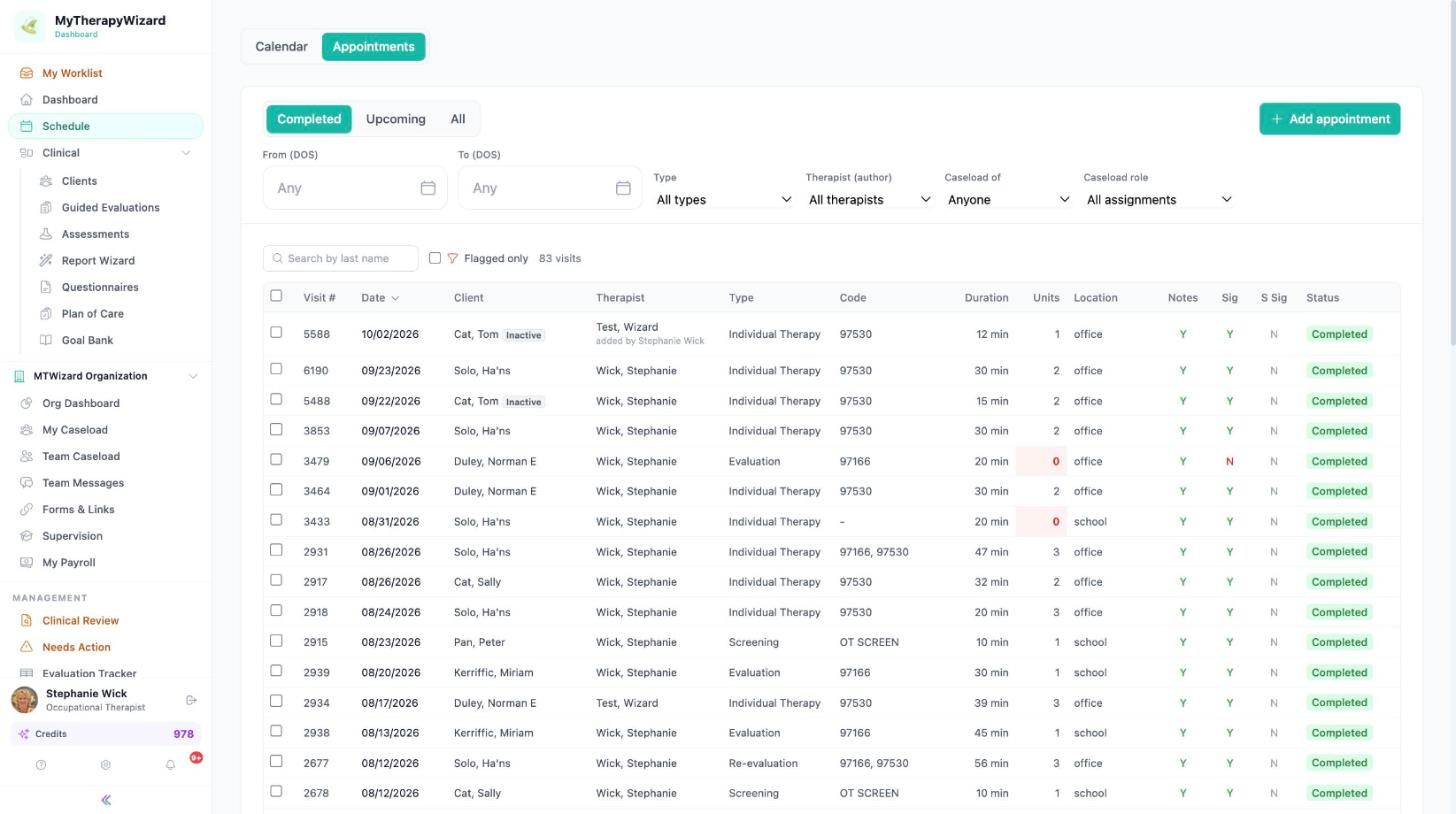Collapse the sidebar with double chevron
The image size is (1456, 814).
tap(106, 800)
